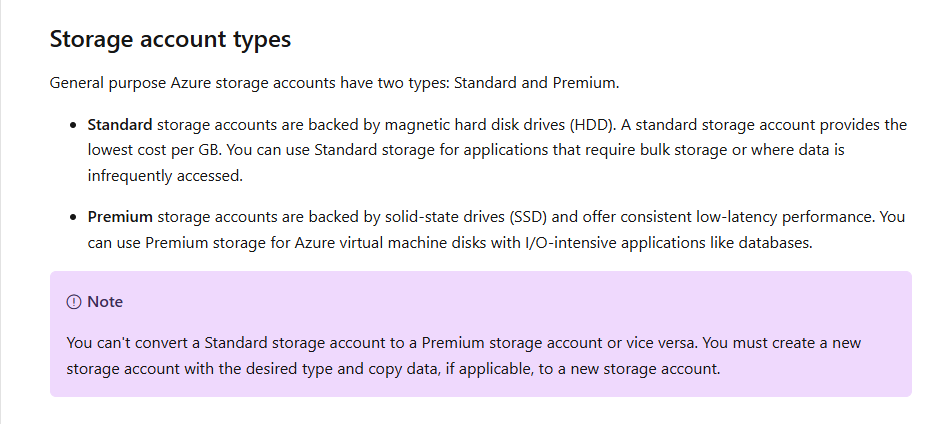Click the "Storage account types" heading
Viewport: 943px width, 424px height.
[170, 39]
